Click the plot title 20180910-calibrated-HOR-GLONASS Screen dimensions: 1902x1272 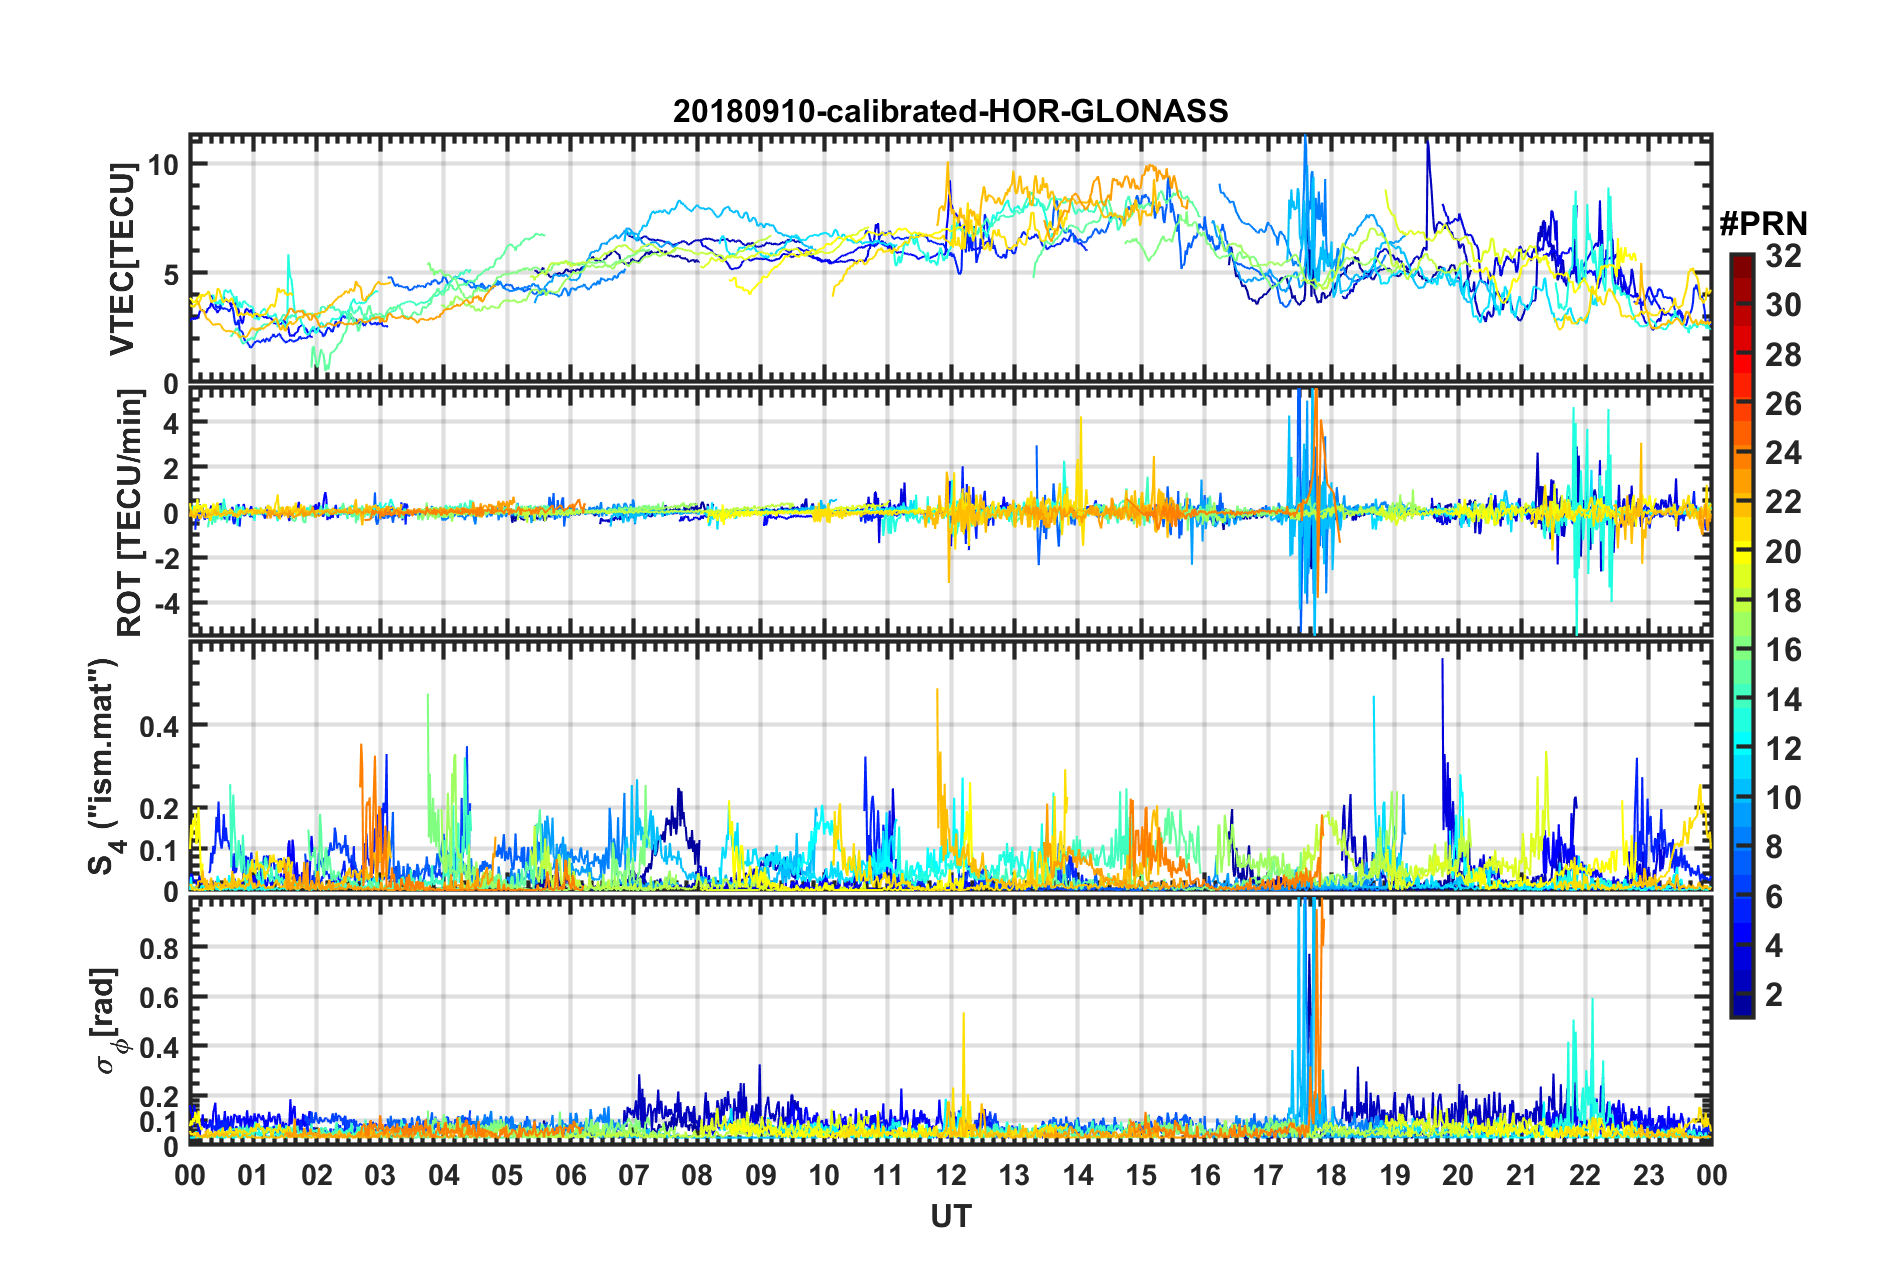950,111
